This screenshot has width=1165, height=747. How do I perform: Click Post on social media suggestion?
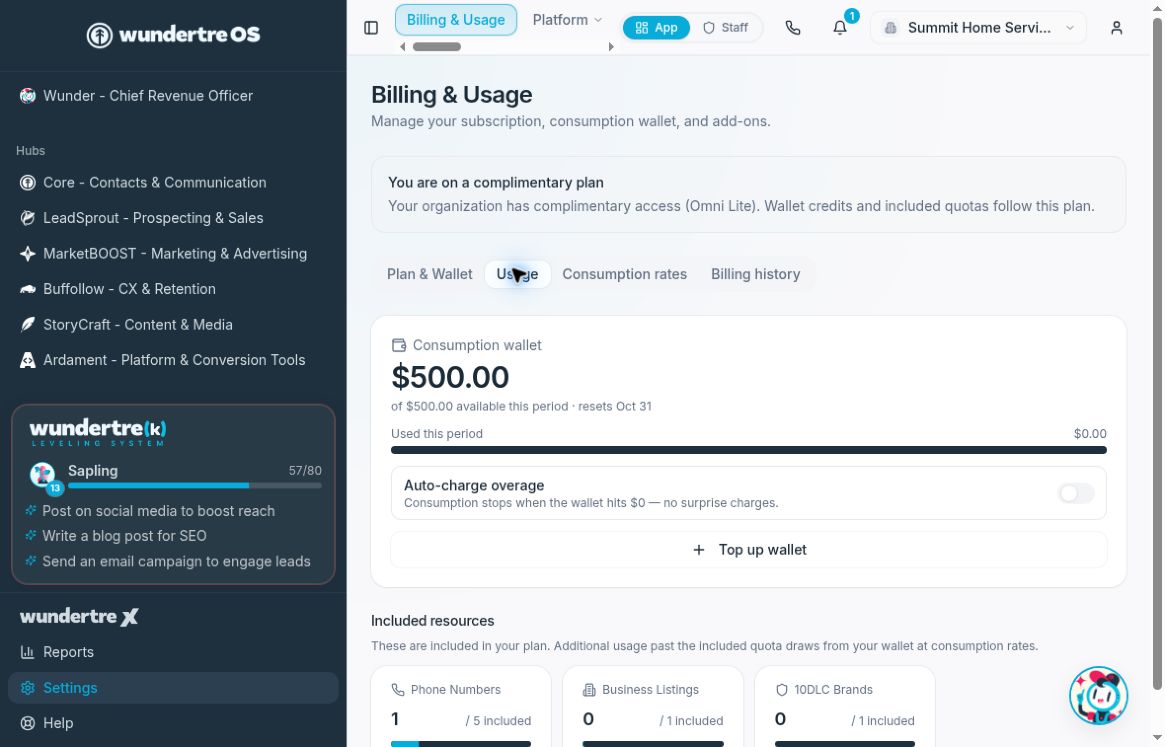(158, 511)
